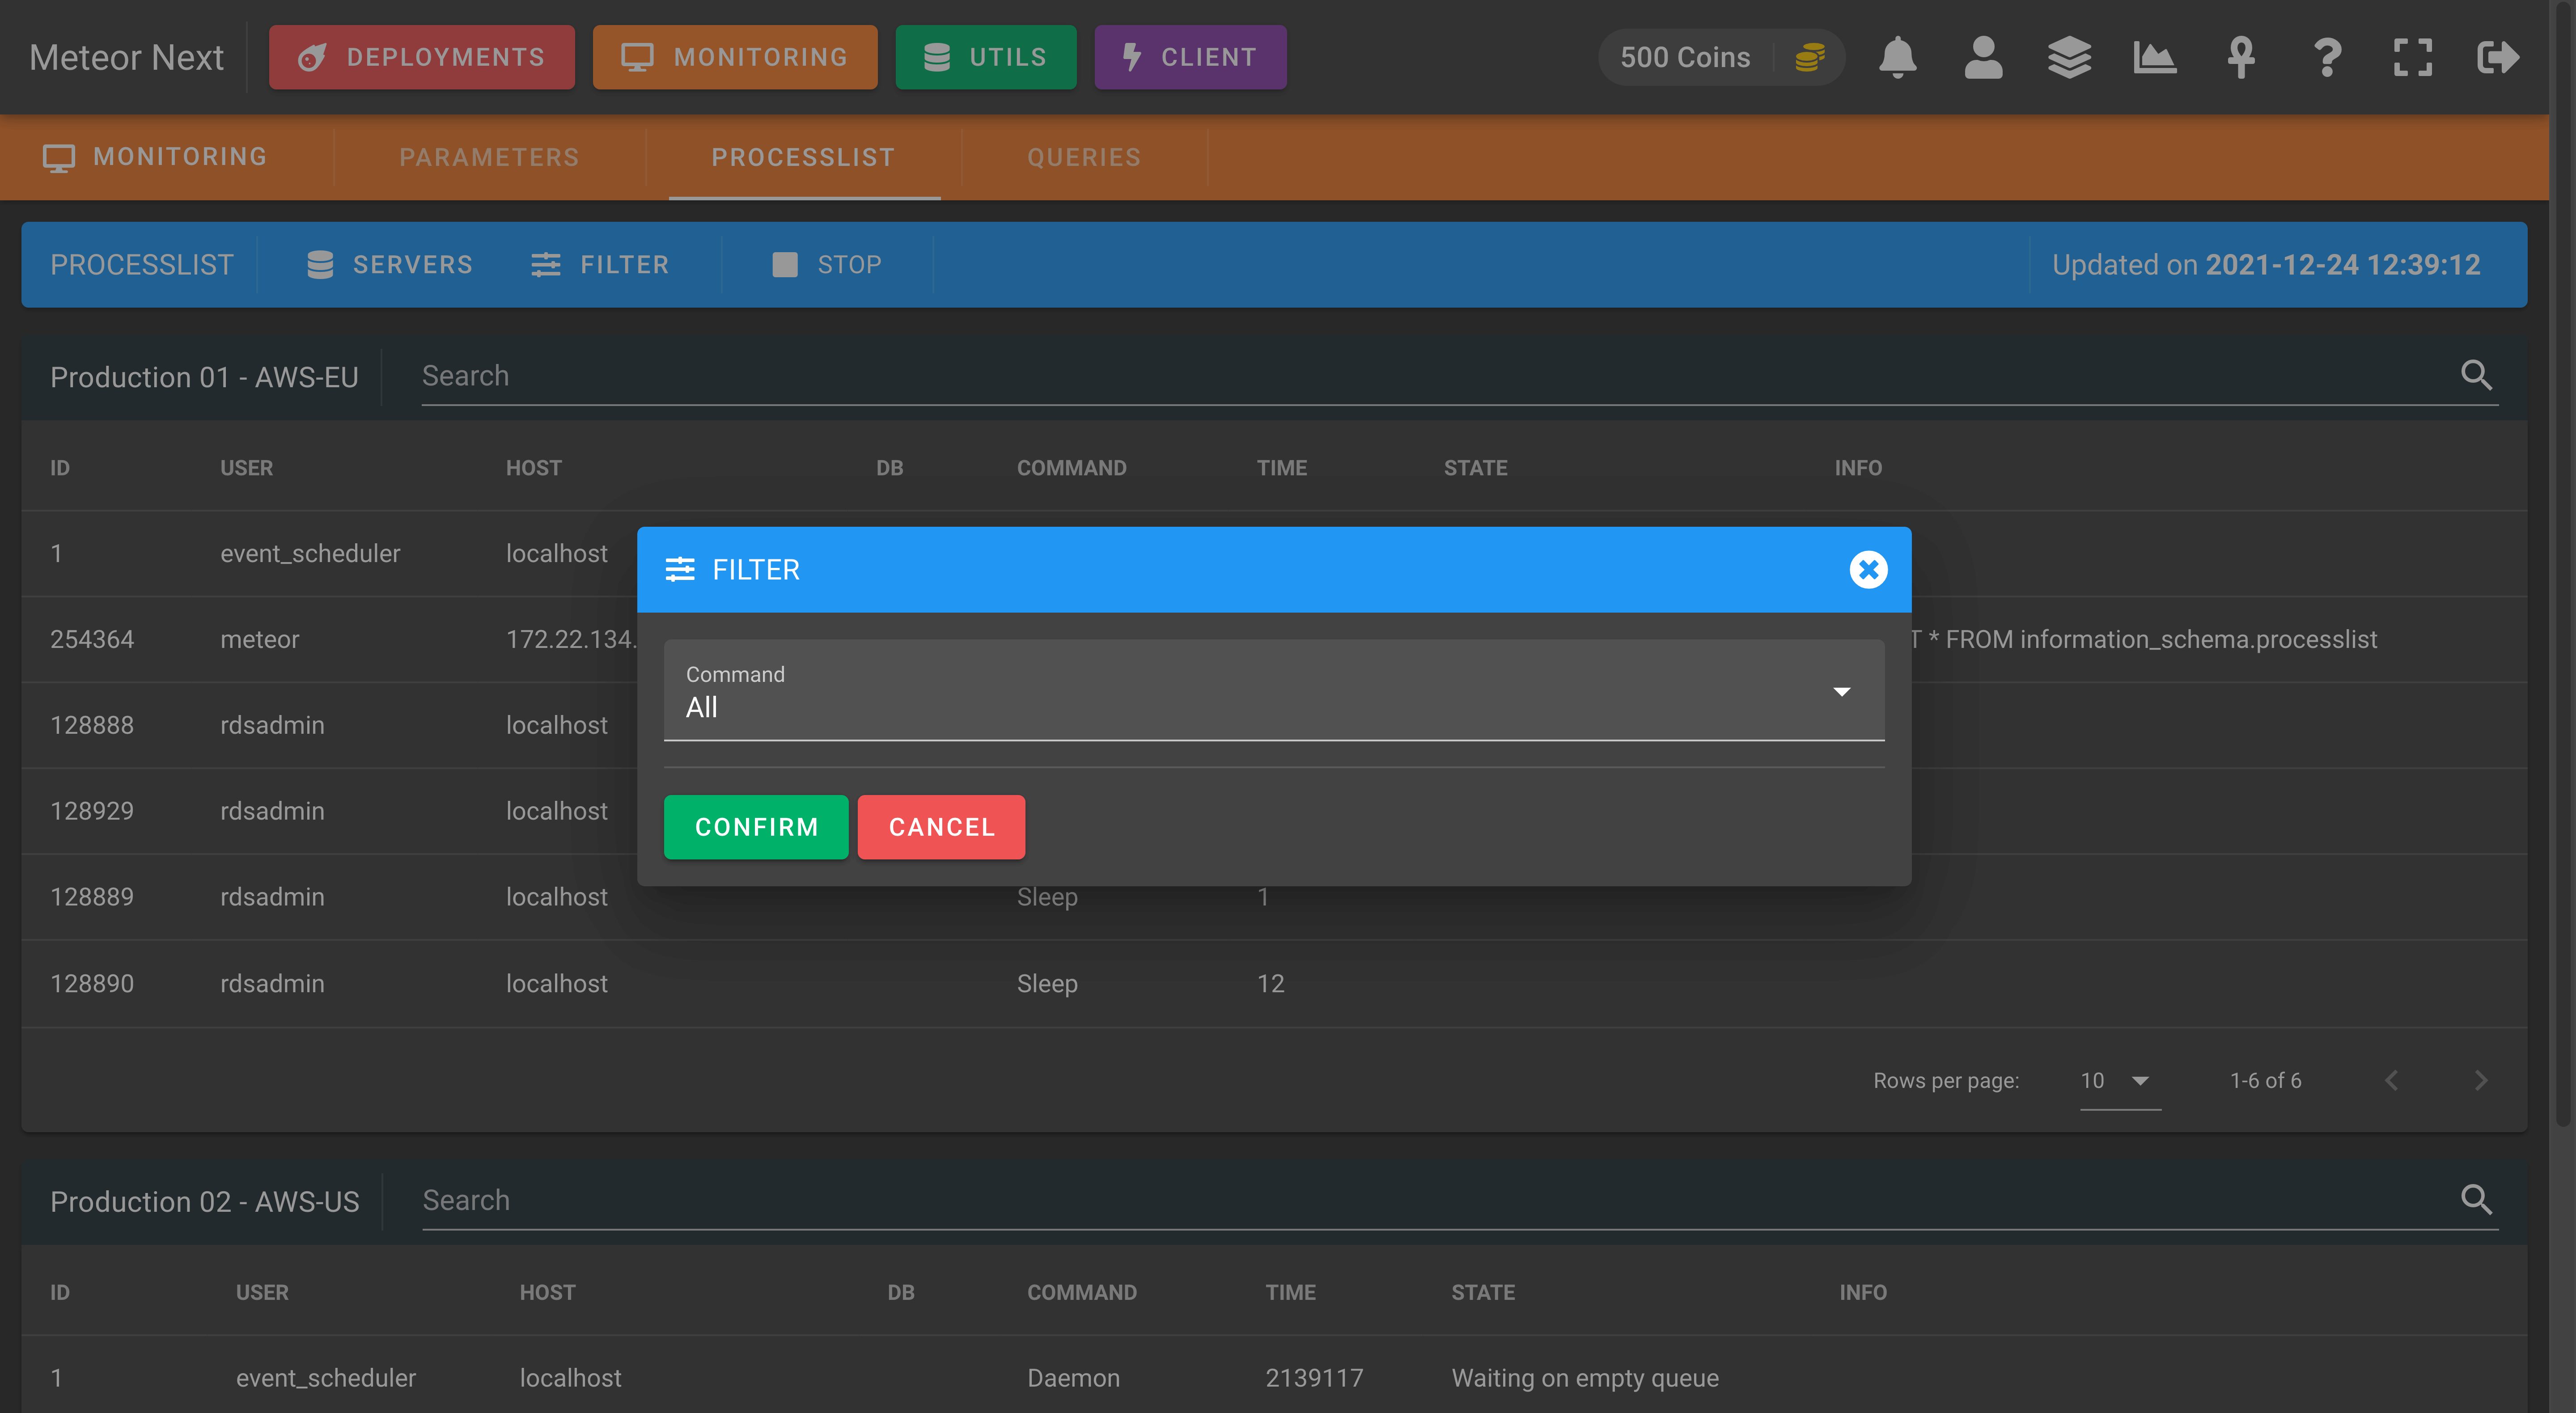The image size is (2576, 1413).
Task: Click the Filter toolbar button
Action: pyautogui.click(x=601, y=265)
